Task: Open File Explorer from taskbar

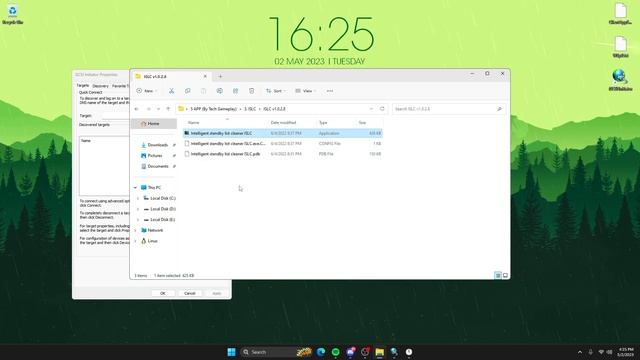Action: coord(380,352)
